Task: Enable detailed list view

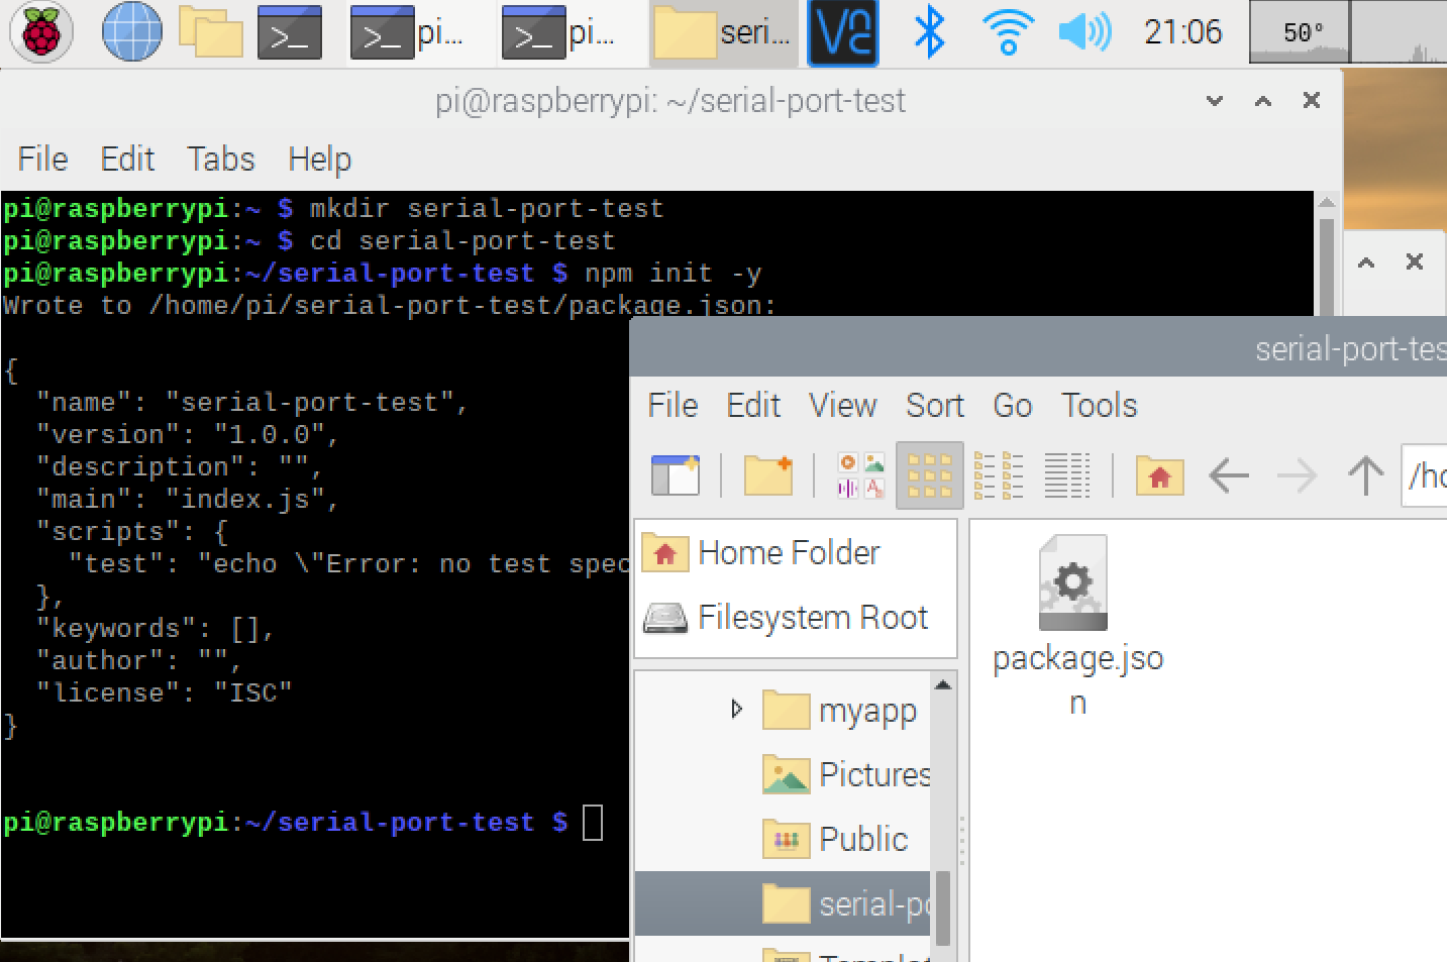Action: [1067, 475]
